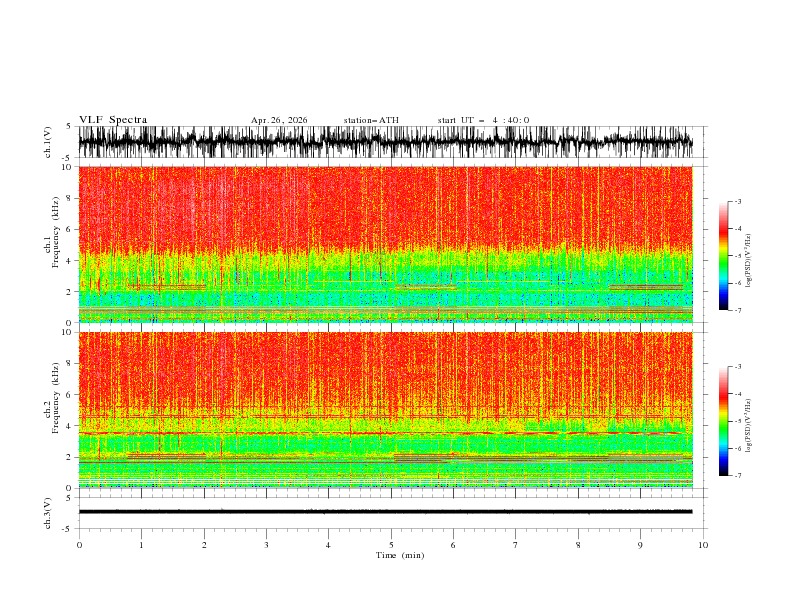Click the 10 kHz tick of ch.1 spectrogram
The height and width of the screenshot is (612, 792).
[67, 167]
